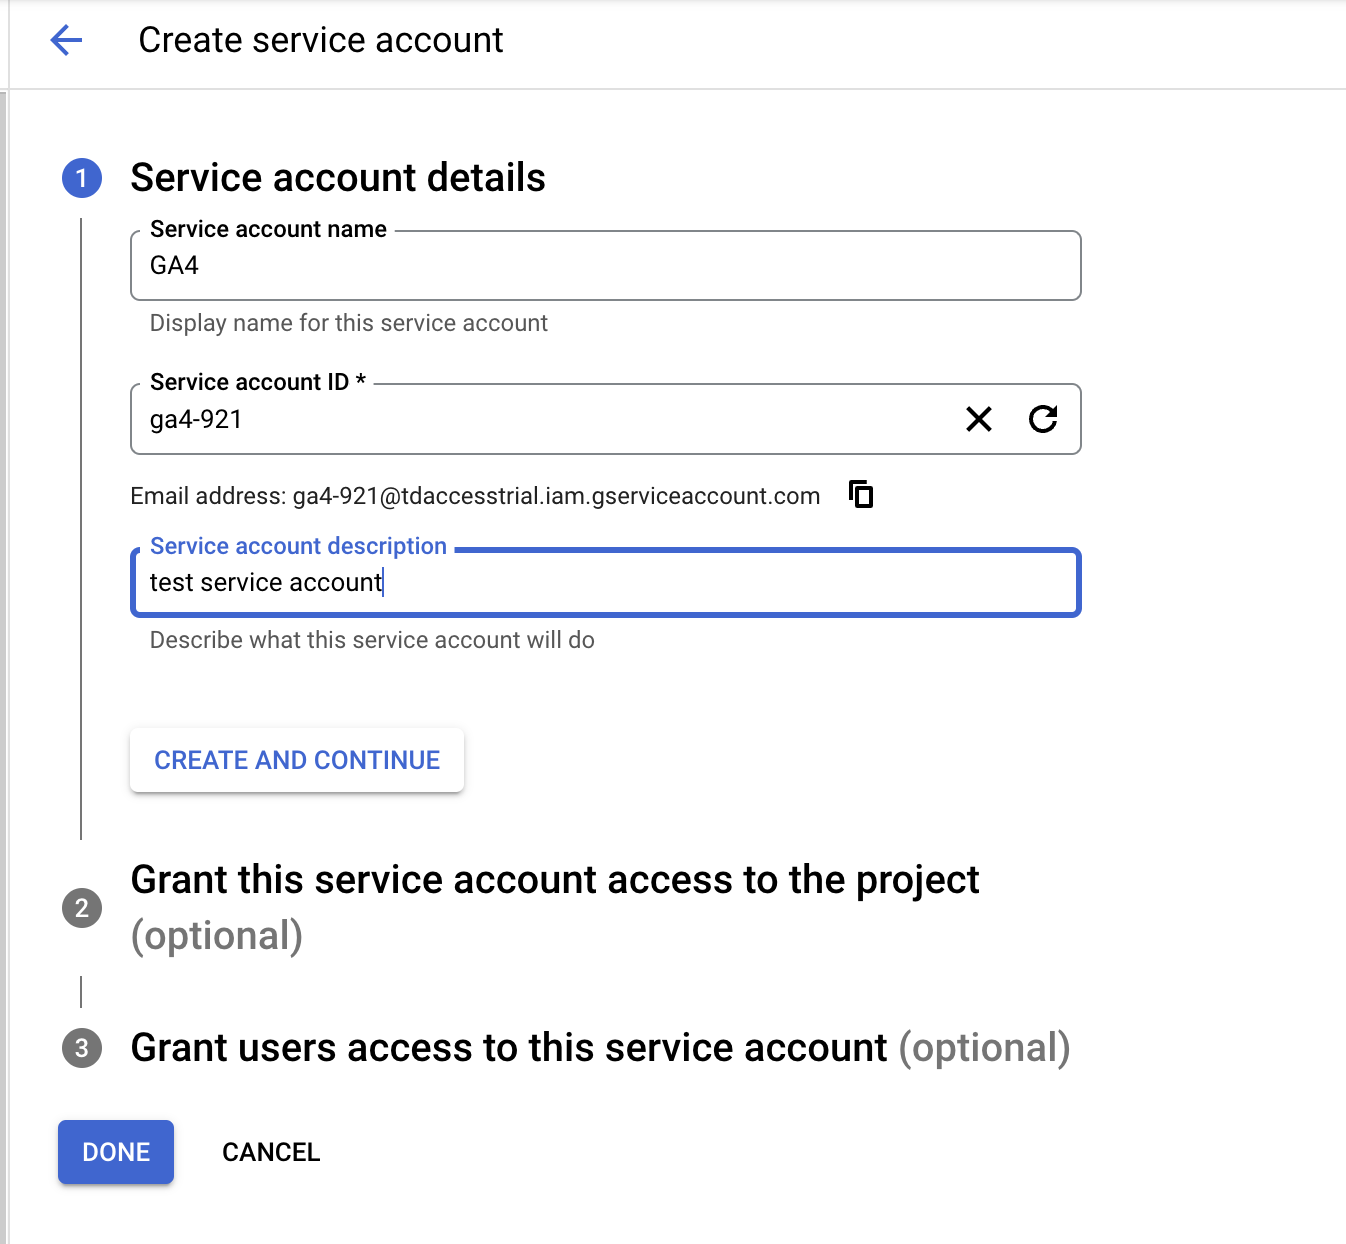
Task: Regenerate the service account ID
Action: [1043, 419]
